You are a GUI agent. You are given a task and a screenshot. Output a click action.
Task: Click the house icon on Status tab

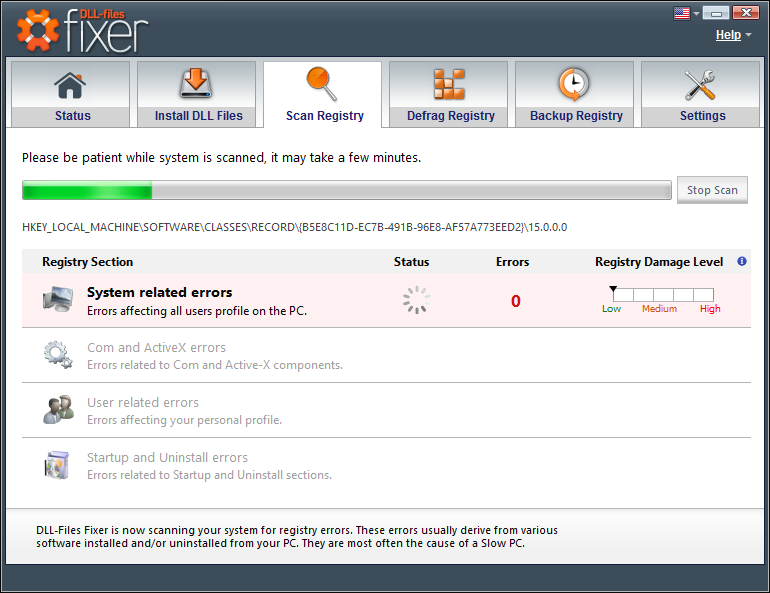[70, 85]
